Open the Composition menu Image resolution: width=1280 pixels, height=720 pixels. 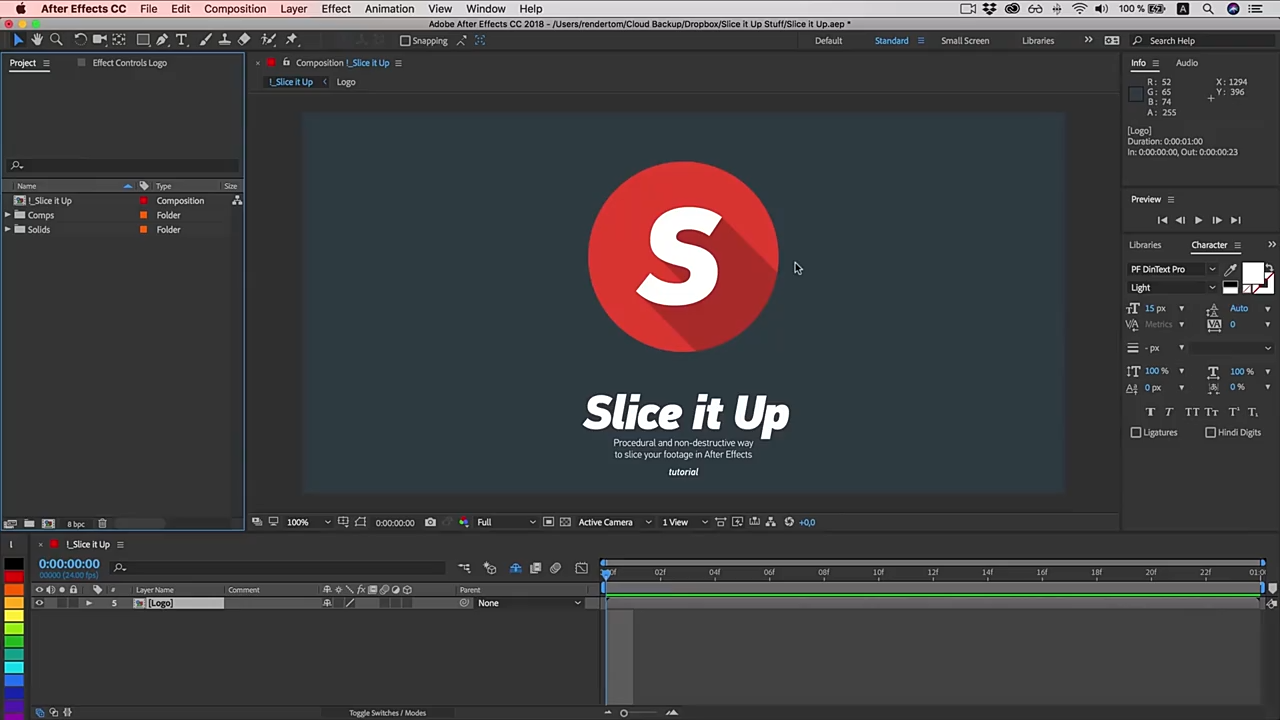pyautogui.click(x=235, y=9)
